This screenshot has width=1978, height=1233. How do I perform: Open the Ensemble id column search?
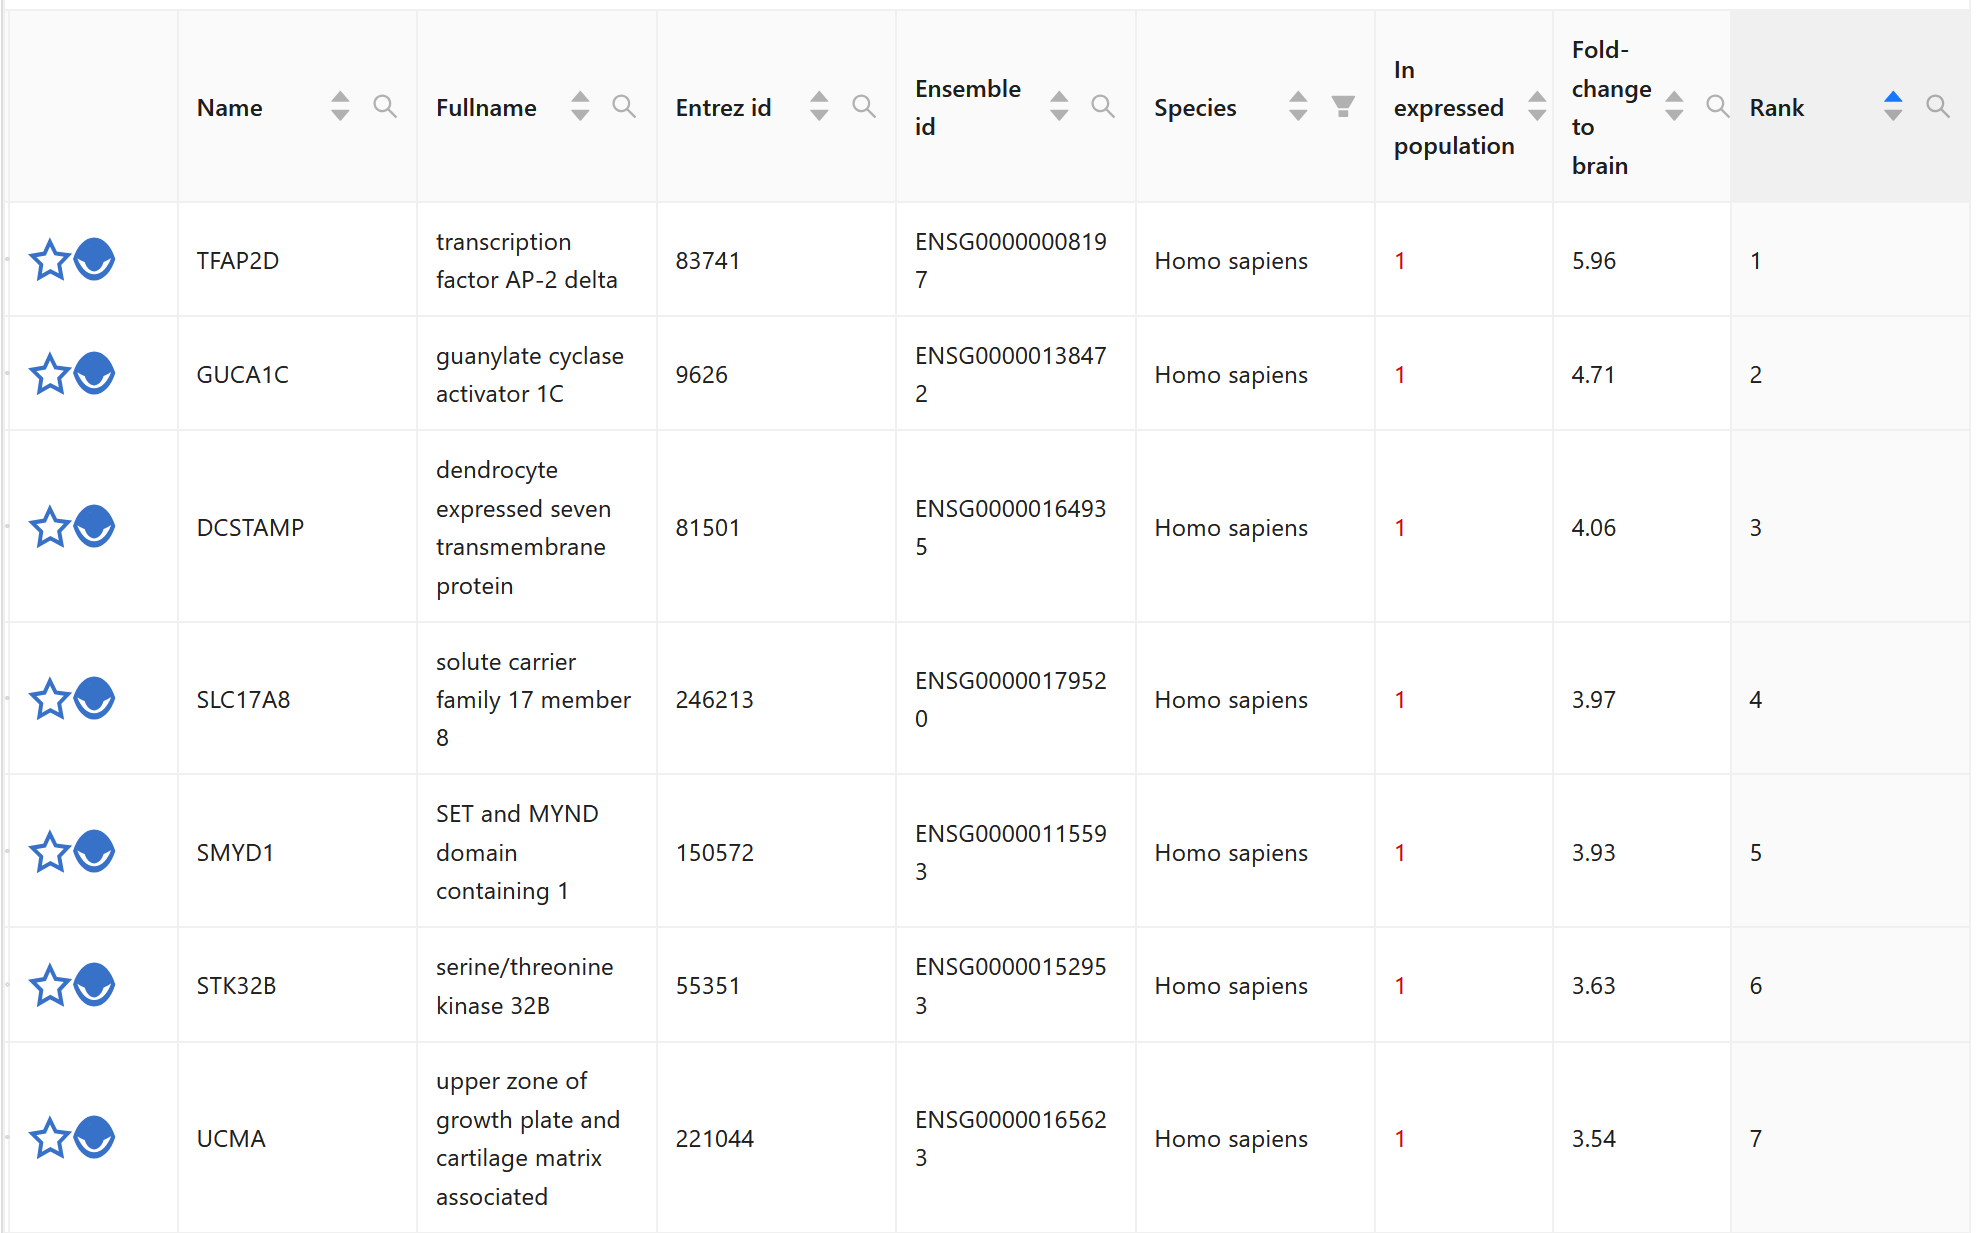(x=1102, y=106)
